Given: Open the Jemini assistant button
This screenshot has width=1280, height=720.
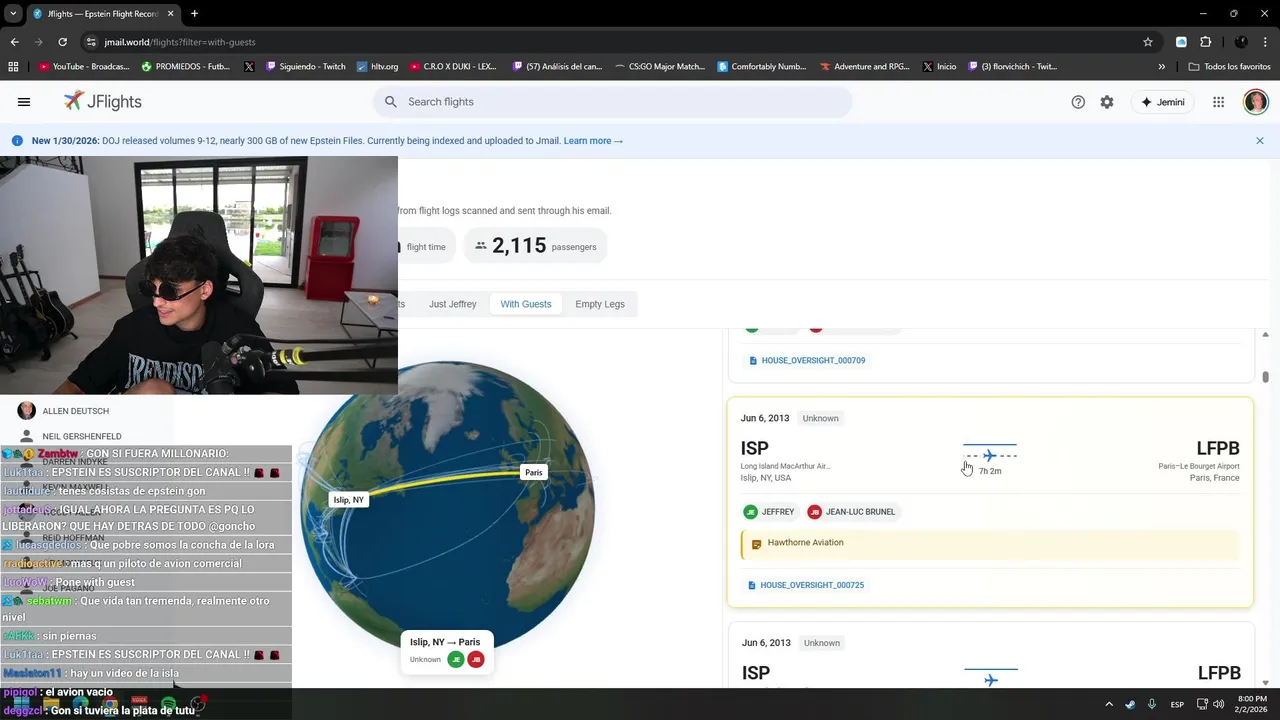Looking at the screenshot, I should pyautogui.click(x=1162, y=102).
